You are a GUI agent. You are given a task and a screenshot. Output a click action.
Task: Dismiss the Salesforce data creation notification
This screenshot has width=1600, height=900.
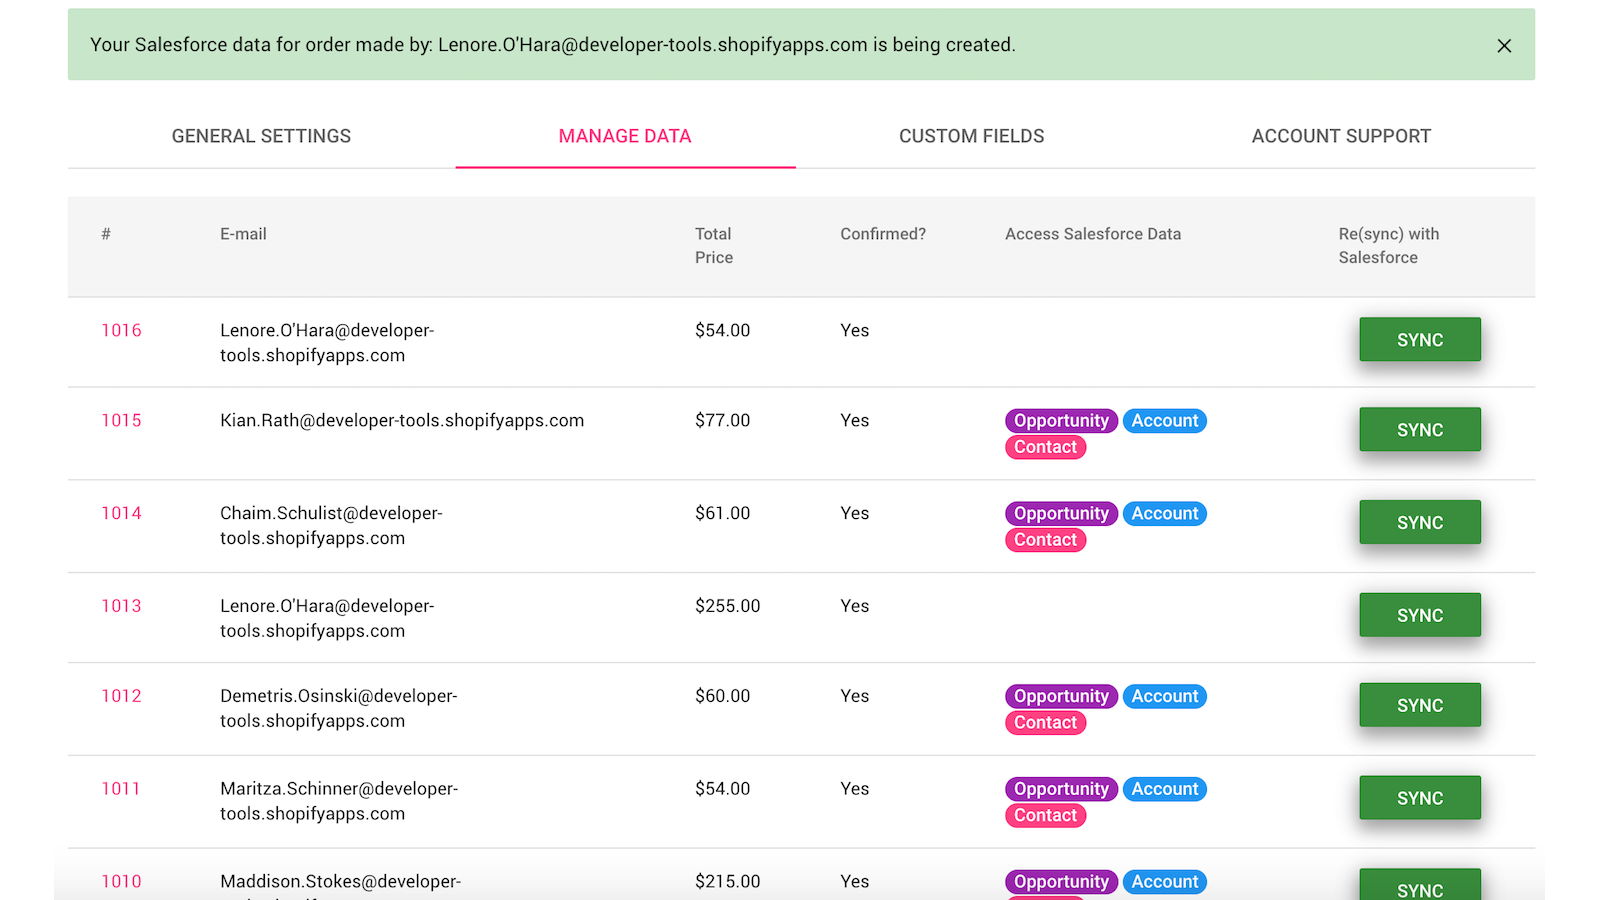pyautogui.click(x=1504, y=45)
